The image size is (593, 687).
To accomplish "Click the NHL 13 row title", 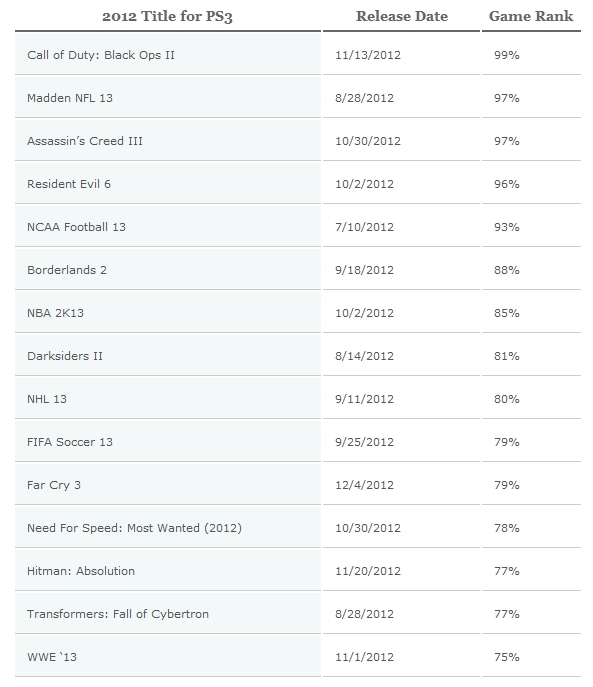I will pyautogui.click(x=47, y=399).
